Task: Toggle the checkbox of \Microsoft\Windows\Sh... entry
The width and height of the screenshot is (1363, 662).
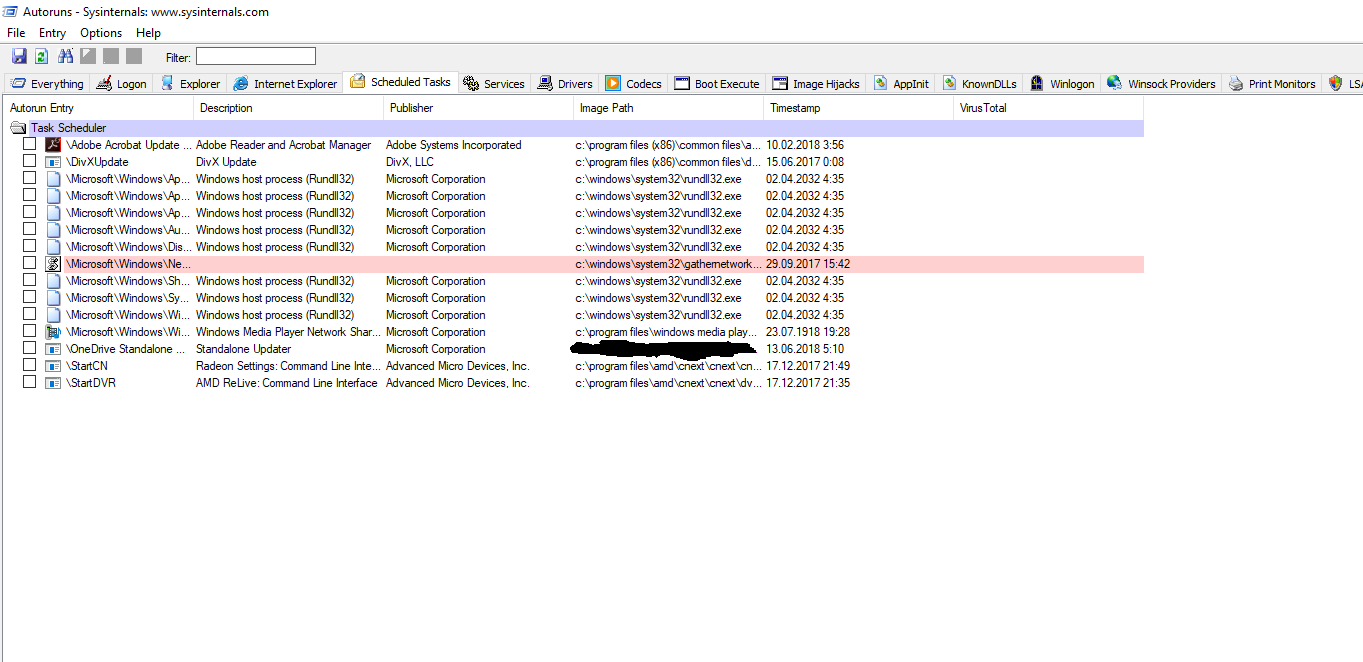Action: [30, 281]
